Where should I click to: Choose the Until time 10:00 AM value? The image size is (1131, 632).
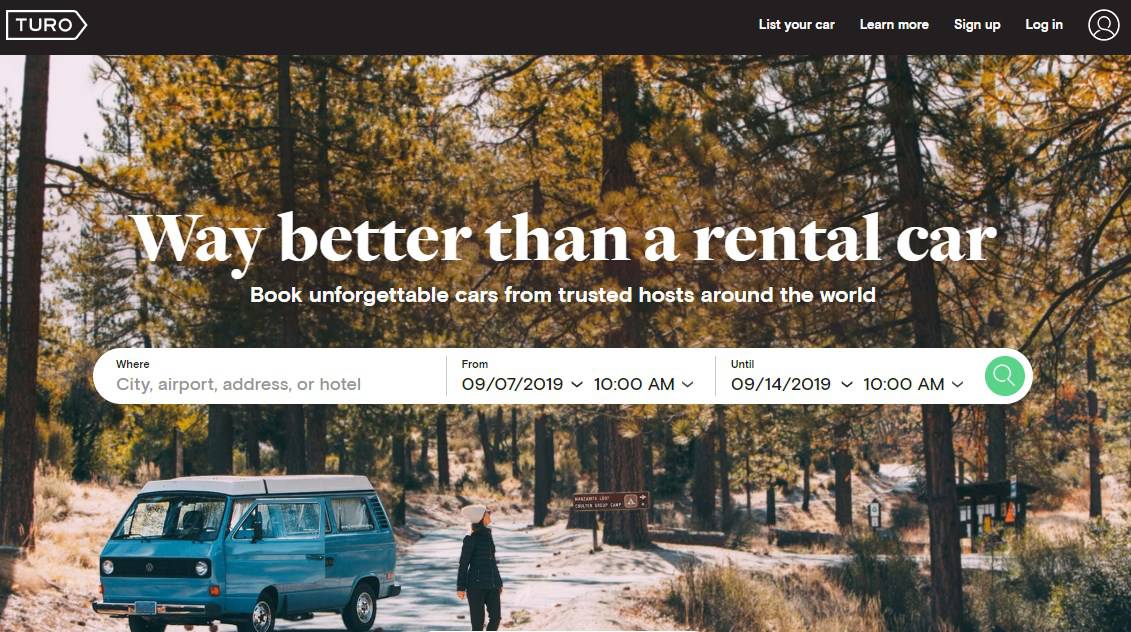click(x=904, y=385)
